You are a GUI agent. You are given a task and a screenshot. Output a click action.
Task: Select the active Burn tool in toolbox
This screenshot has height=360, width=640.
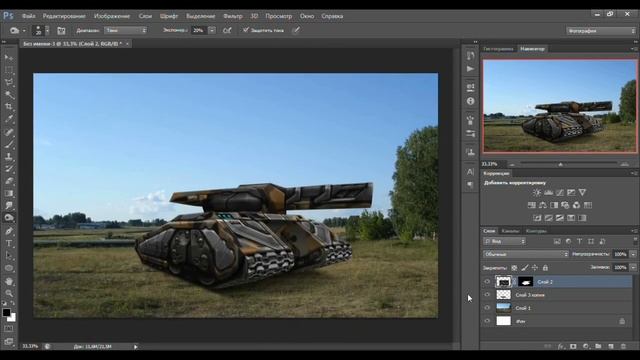point(9,218)
